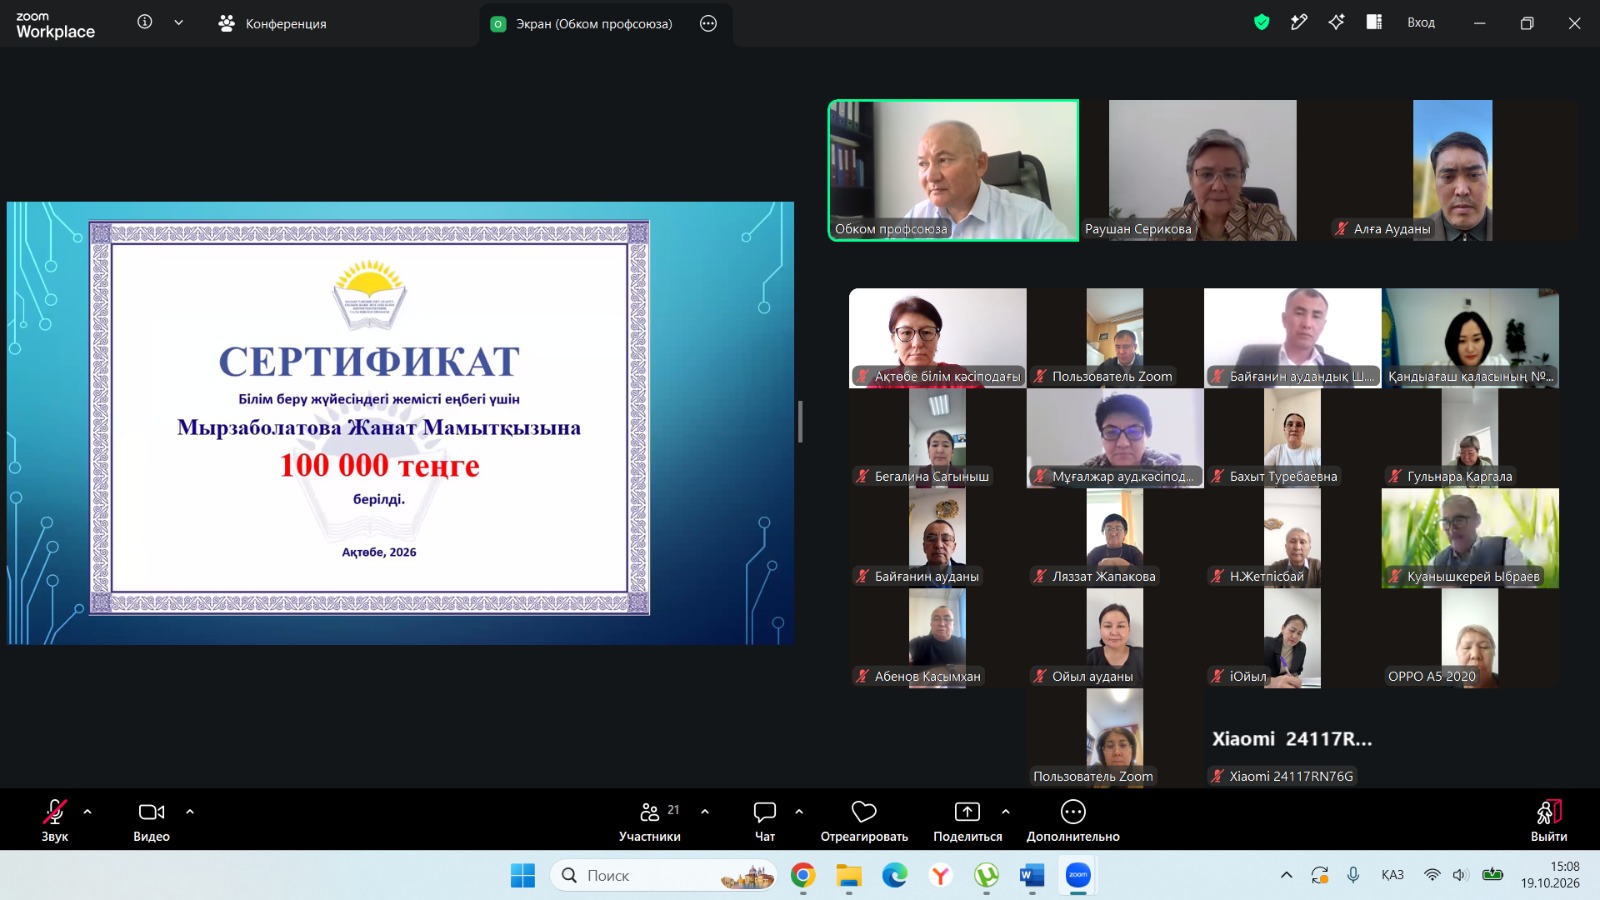This screenshot has height=900, width=1600.
Task: Open the meeting information icon
Action: pos(145,22)
